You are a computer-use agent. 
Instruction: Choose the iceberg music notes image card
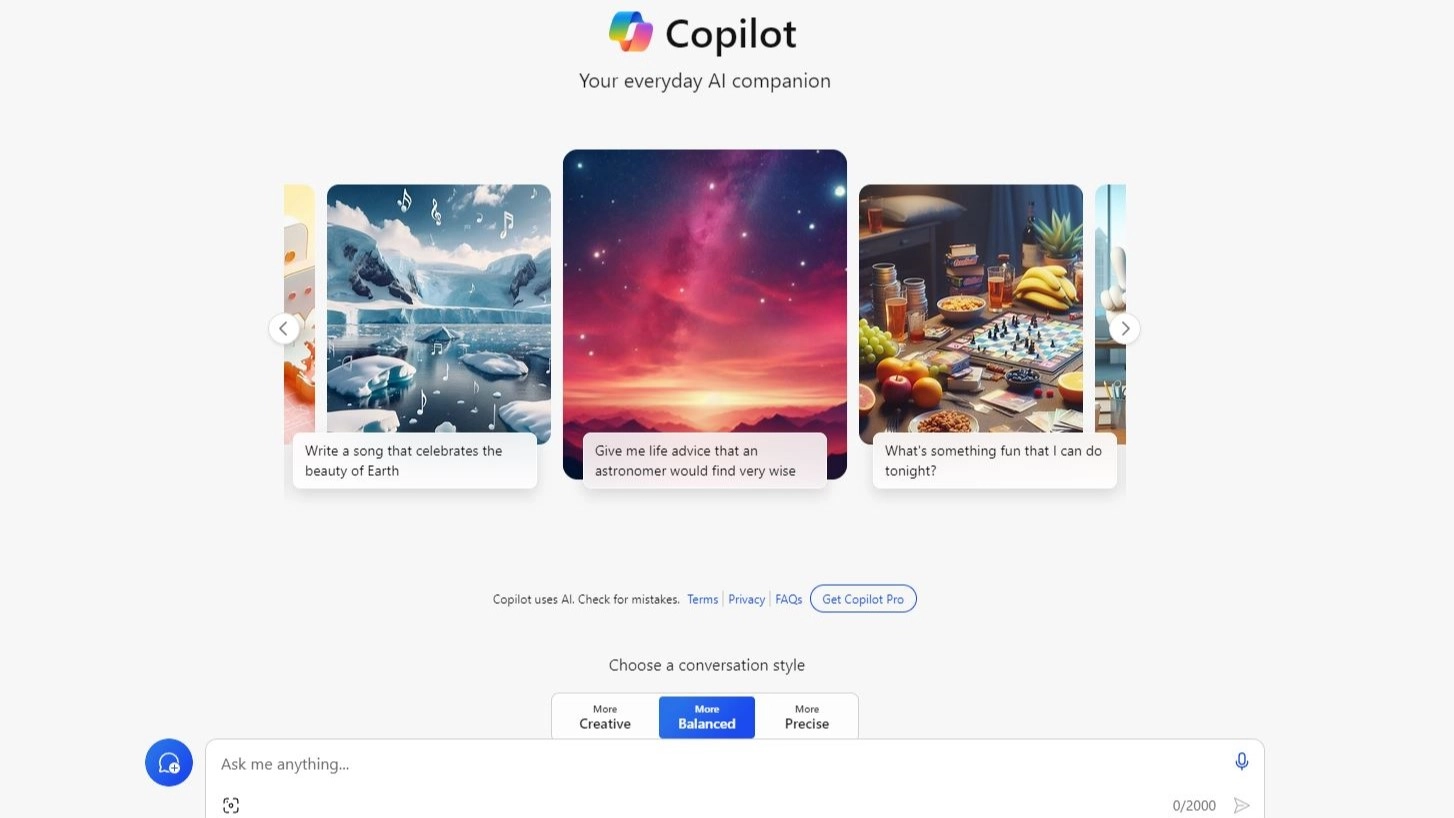point(439,314)
